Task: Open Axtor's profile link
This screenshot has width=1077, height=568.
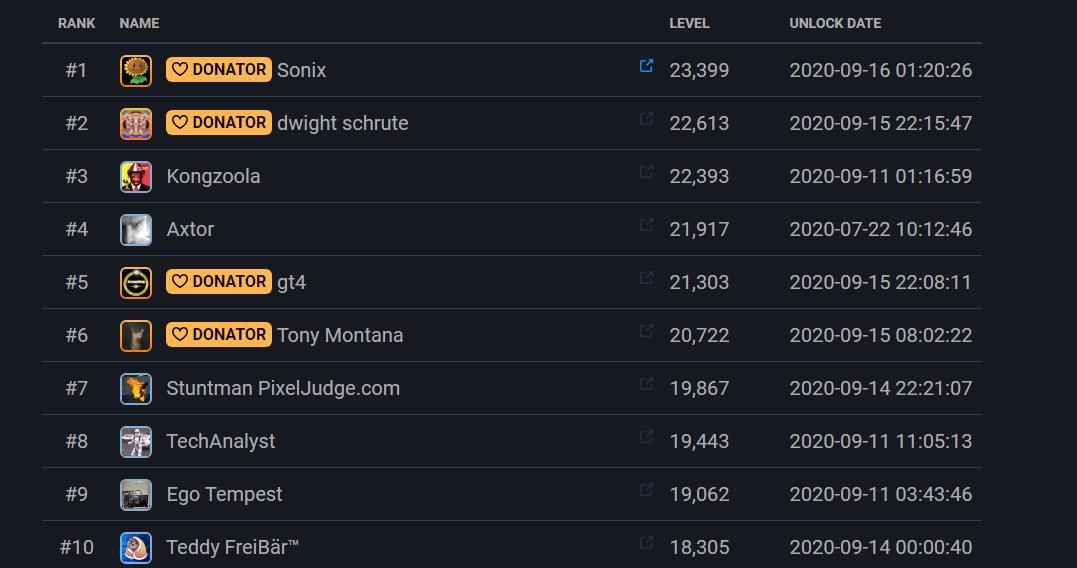Action: tap(190, 229)
